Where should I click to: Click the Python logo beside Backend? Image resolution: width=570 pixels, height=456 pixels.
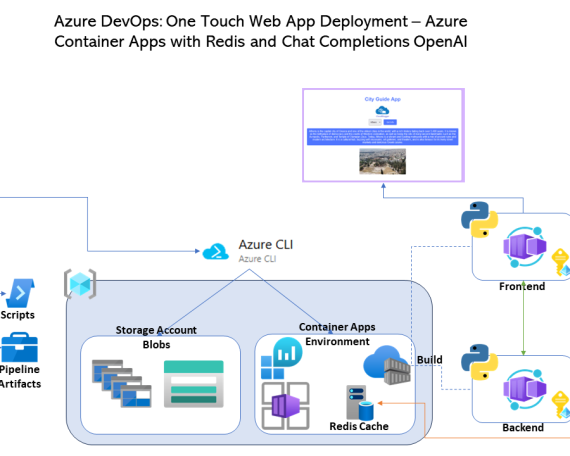(x=479, y=362)
